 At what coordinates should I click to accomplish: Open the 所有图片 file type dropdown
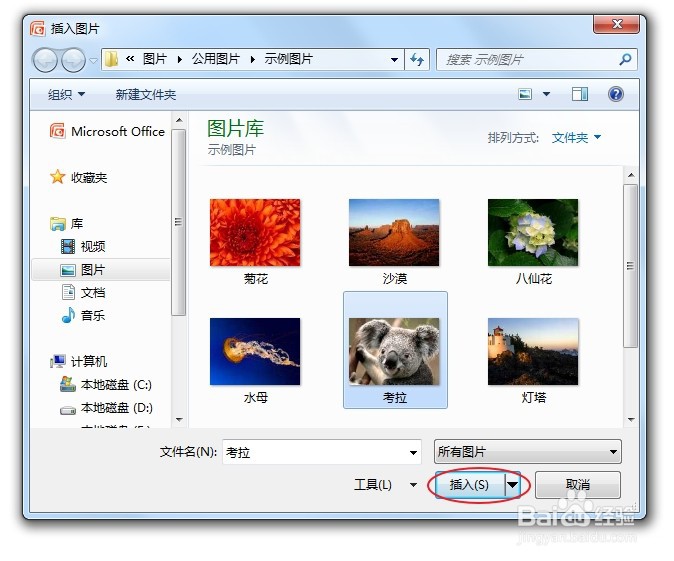coord(527,451)
